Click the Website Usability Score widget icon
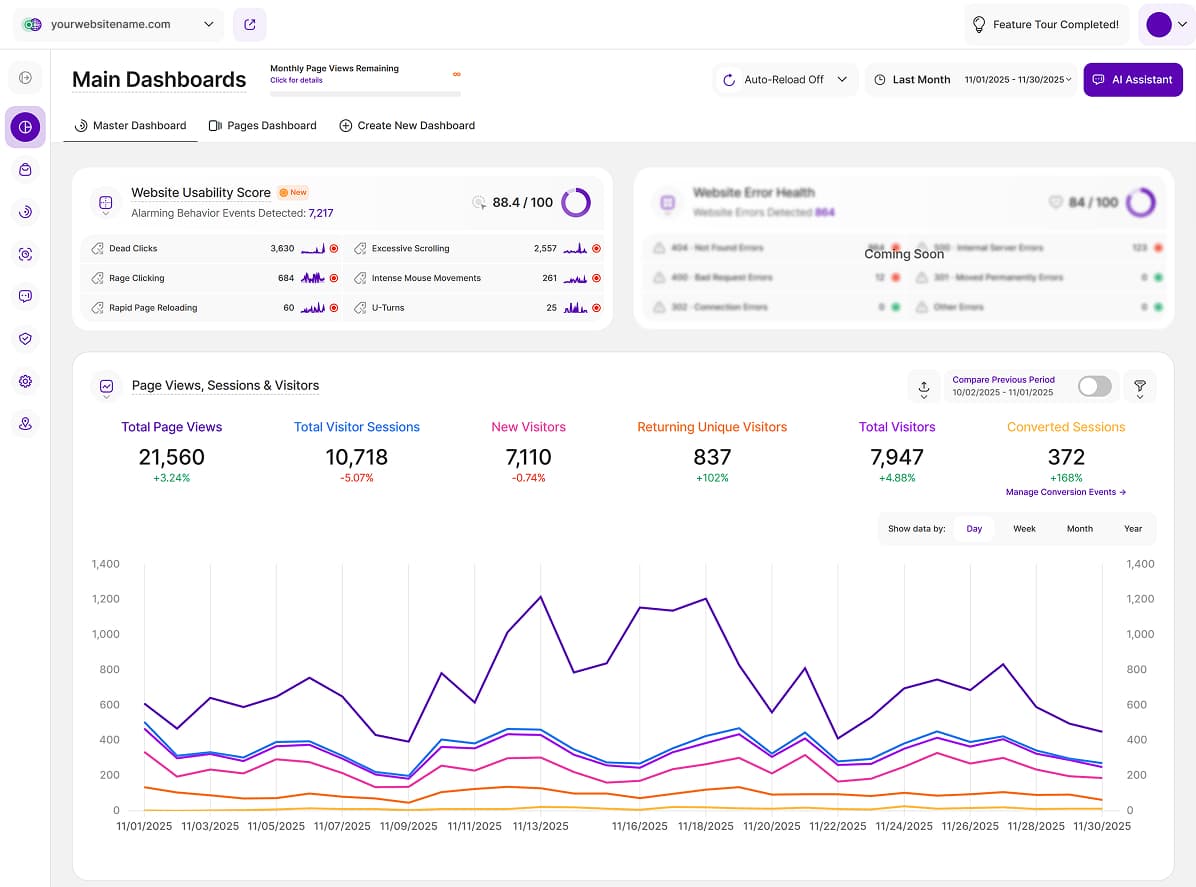Image resolution: width=1196 pixels, height=887 pixels. [x=105, y=203]
